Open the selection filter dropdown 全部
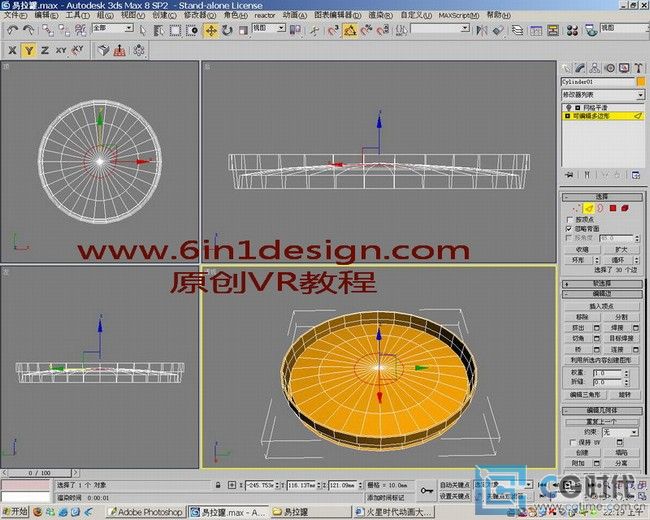This screenshot has width=650, height=520. [x=112, y=28]
